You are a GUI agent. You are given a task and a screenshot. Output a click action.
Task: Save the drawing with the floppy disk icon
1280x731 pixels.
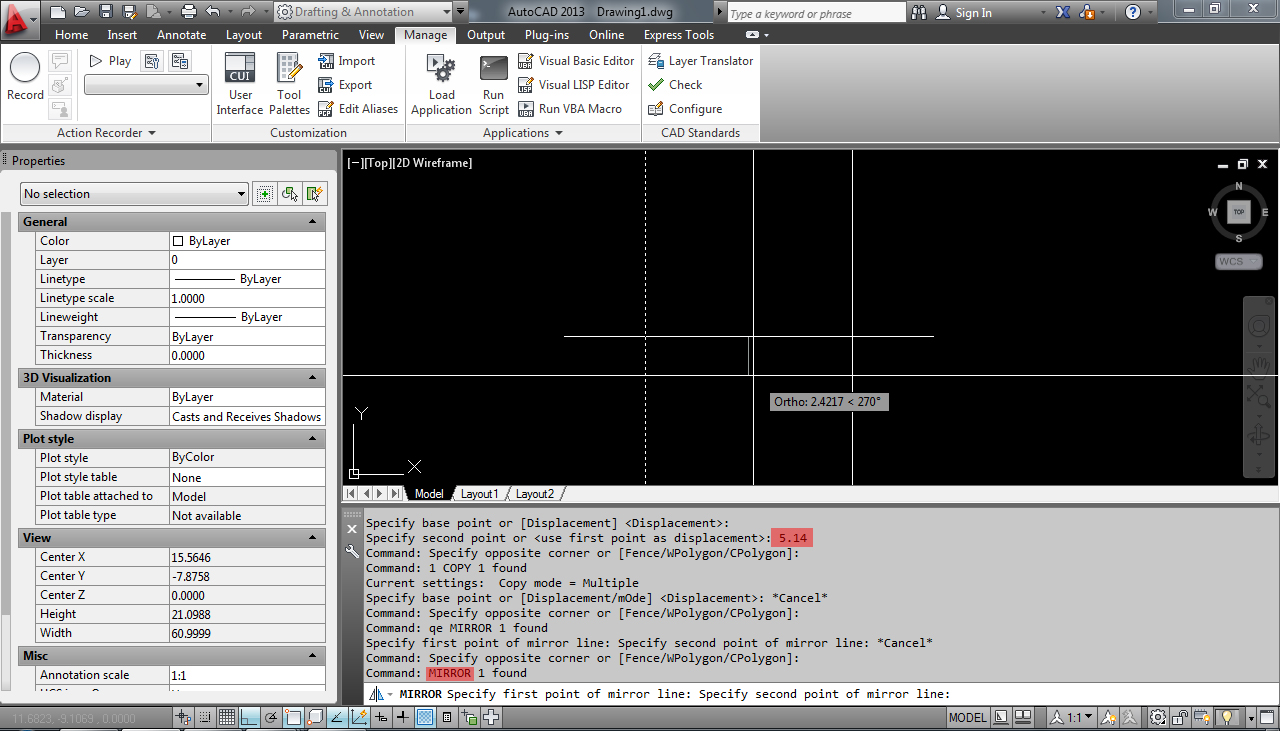click(105, 12)
